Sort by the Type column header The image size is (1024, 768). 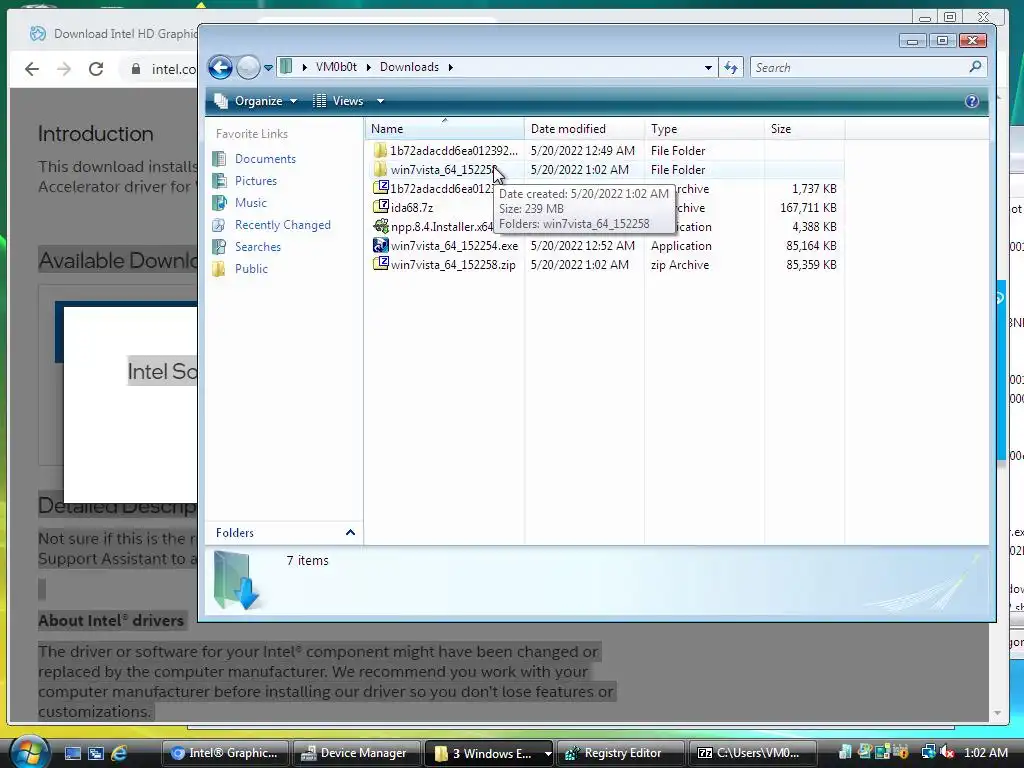coord(704,129)
